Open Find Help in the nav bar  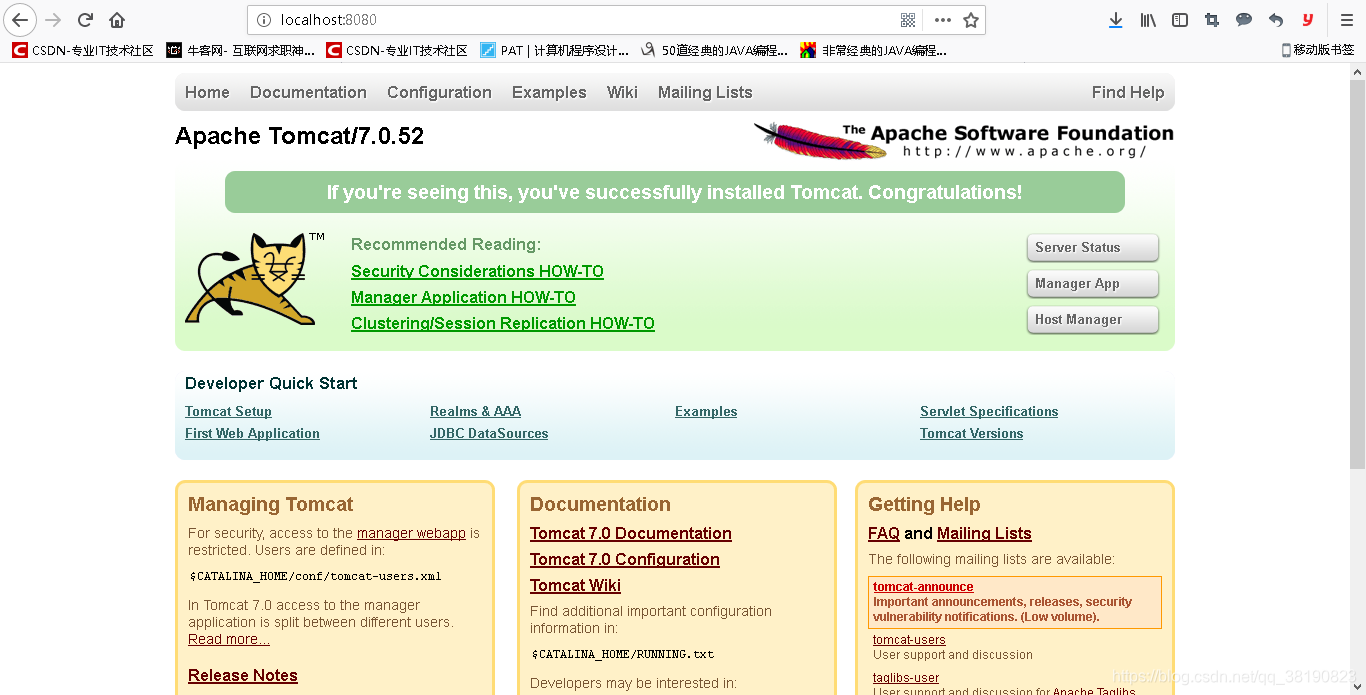[x=1128, y=92]
